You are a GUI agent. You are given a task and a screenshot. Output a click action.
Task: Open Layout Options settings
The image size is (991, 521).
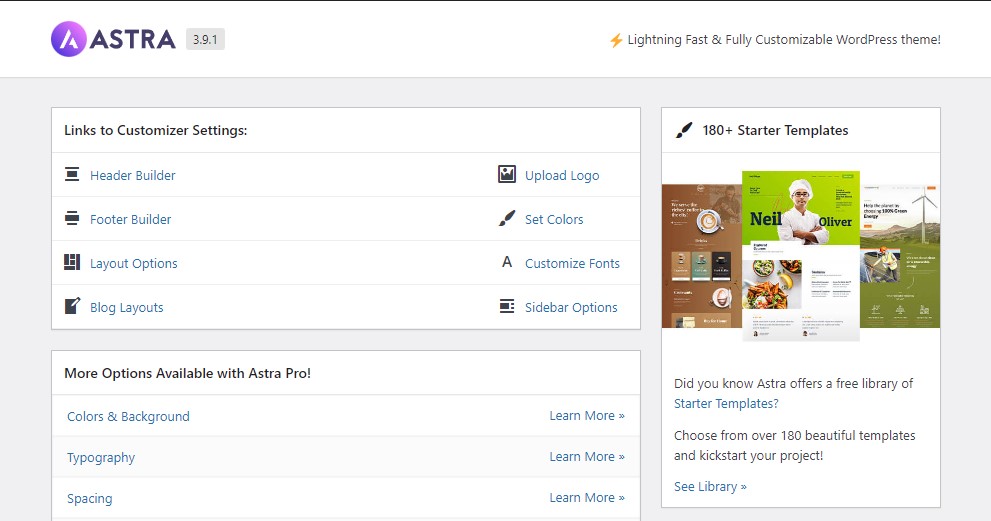coord(133,264)
